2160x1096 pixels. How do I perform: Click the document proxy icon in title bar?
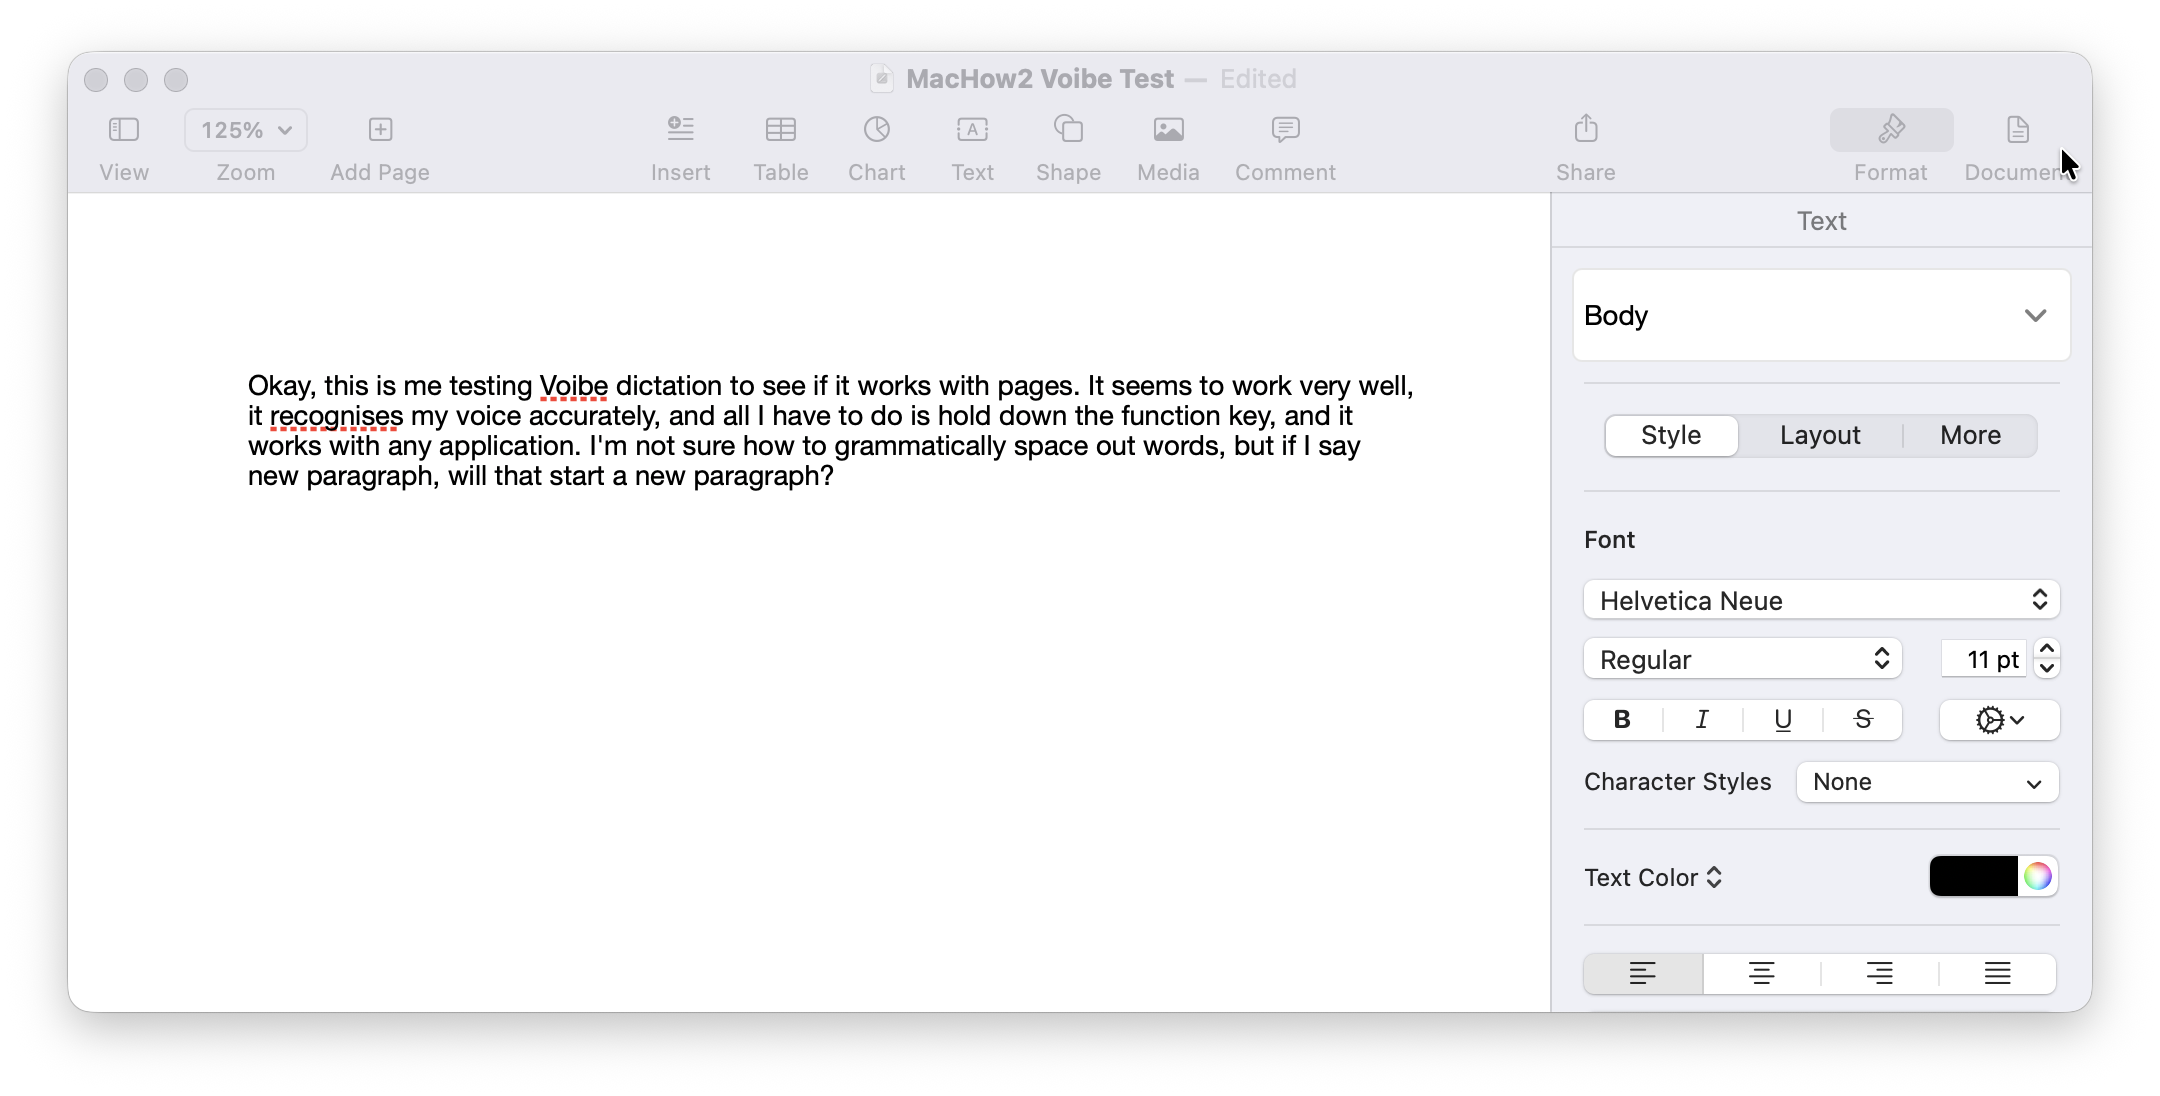pos(881,78)
